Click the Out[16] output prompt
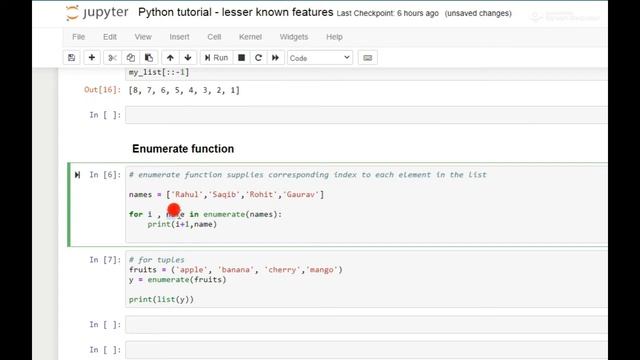This screenshot has height=360, width=640. pyautogui.click(x=102, y=90)
